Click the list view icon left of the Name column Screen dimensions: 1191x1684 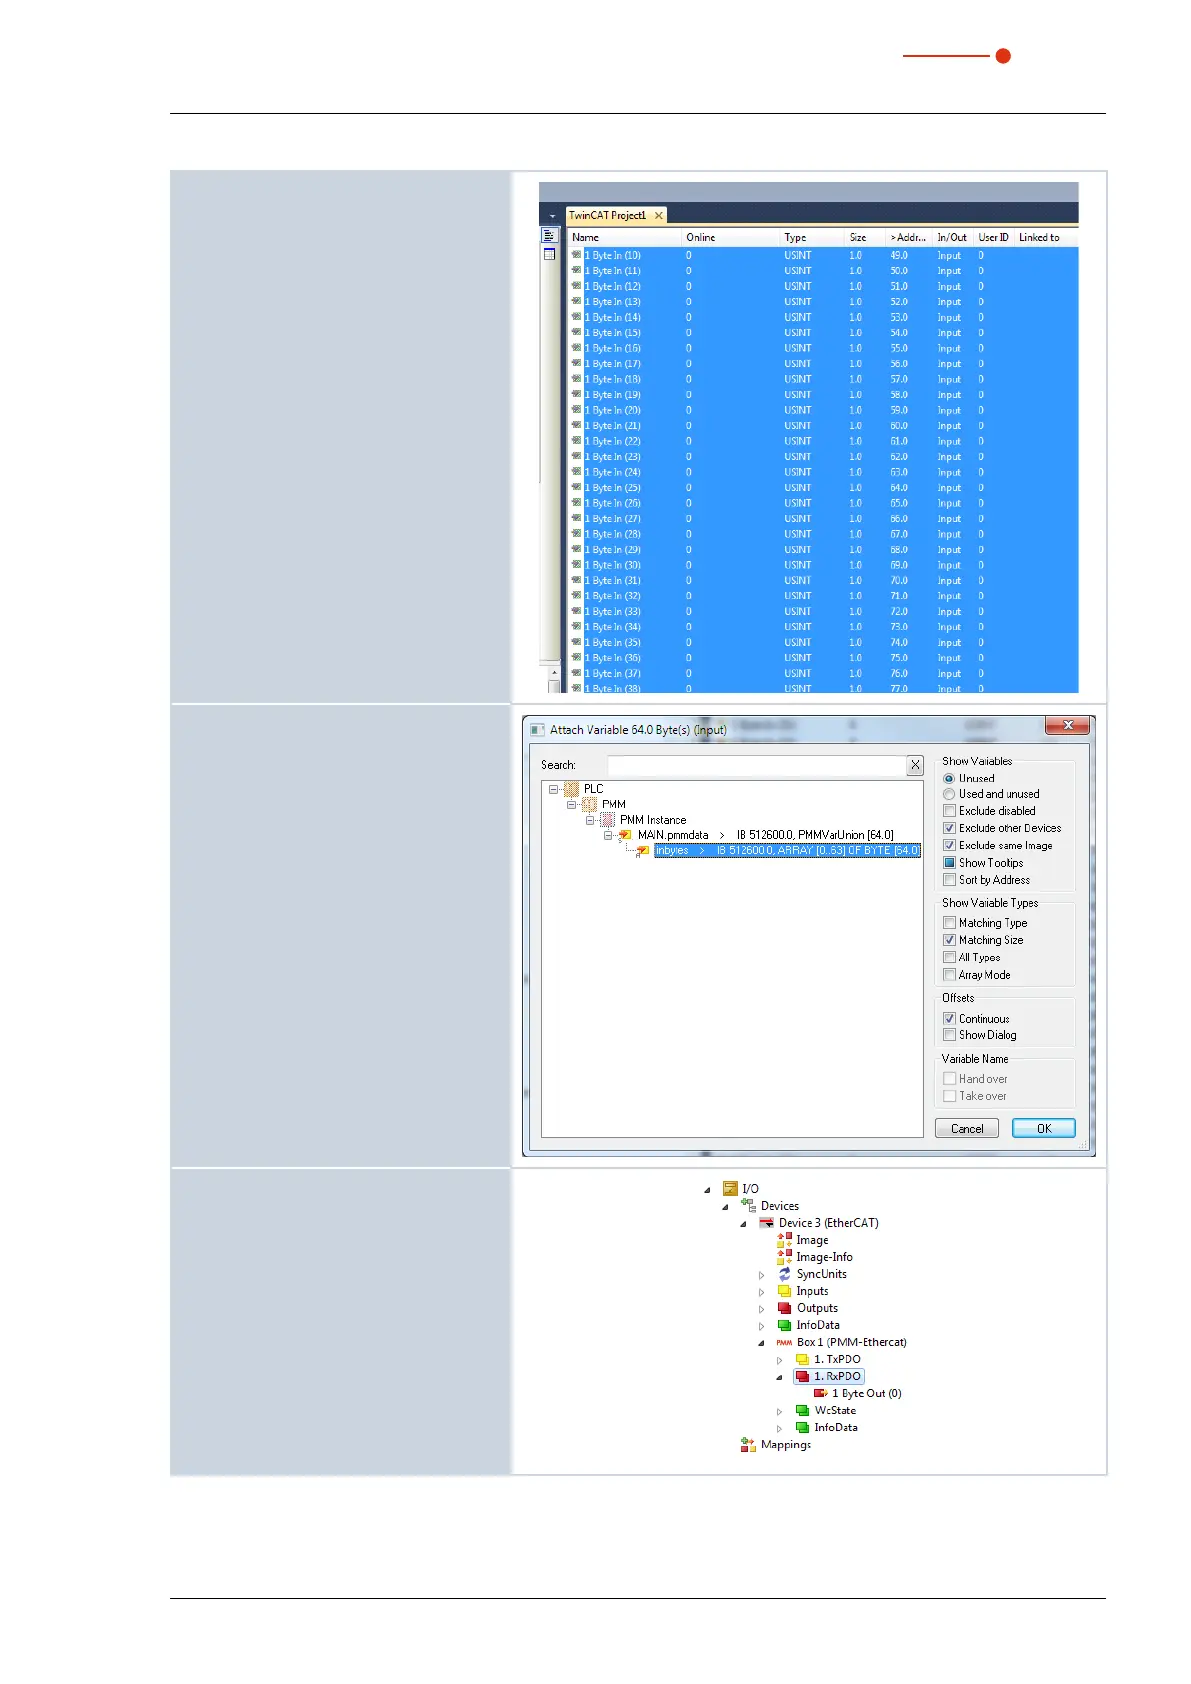549,236
